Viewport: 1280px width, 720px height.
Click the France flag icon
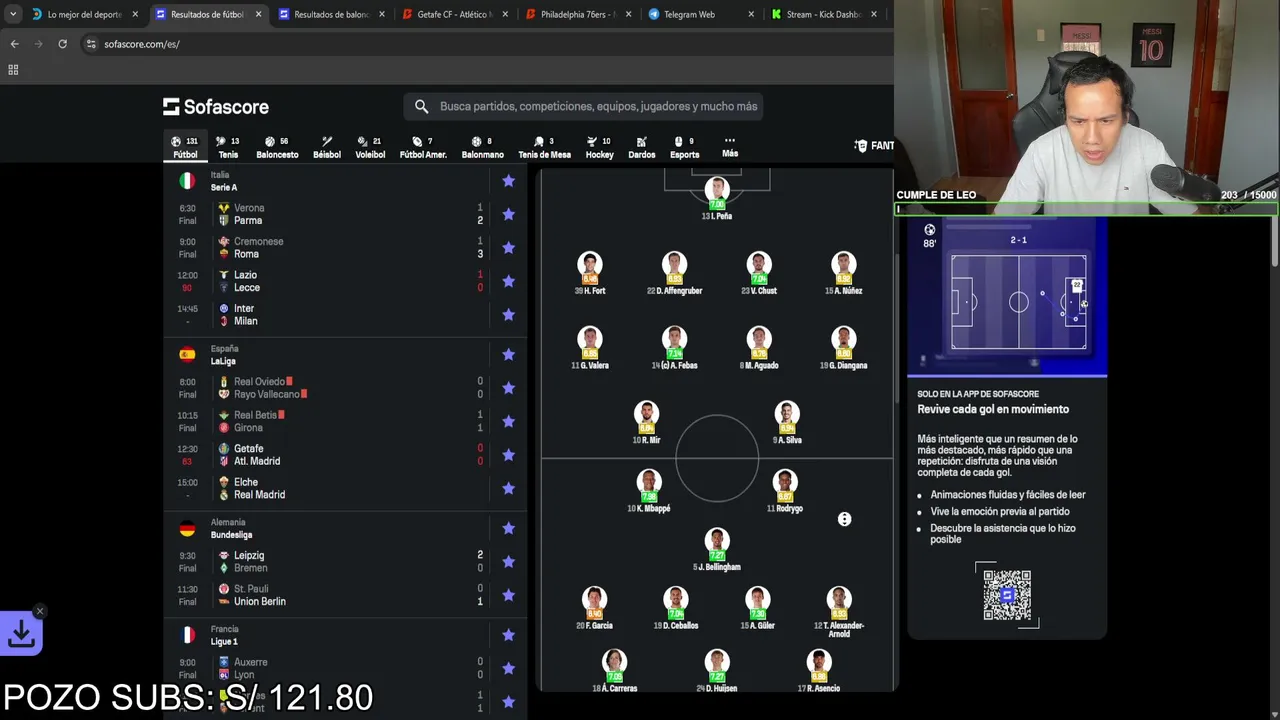point(187,635)
